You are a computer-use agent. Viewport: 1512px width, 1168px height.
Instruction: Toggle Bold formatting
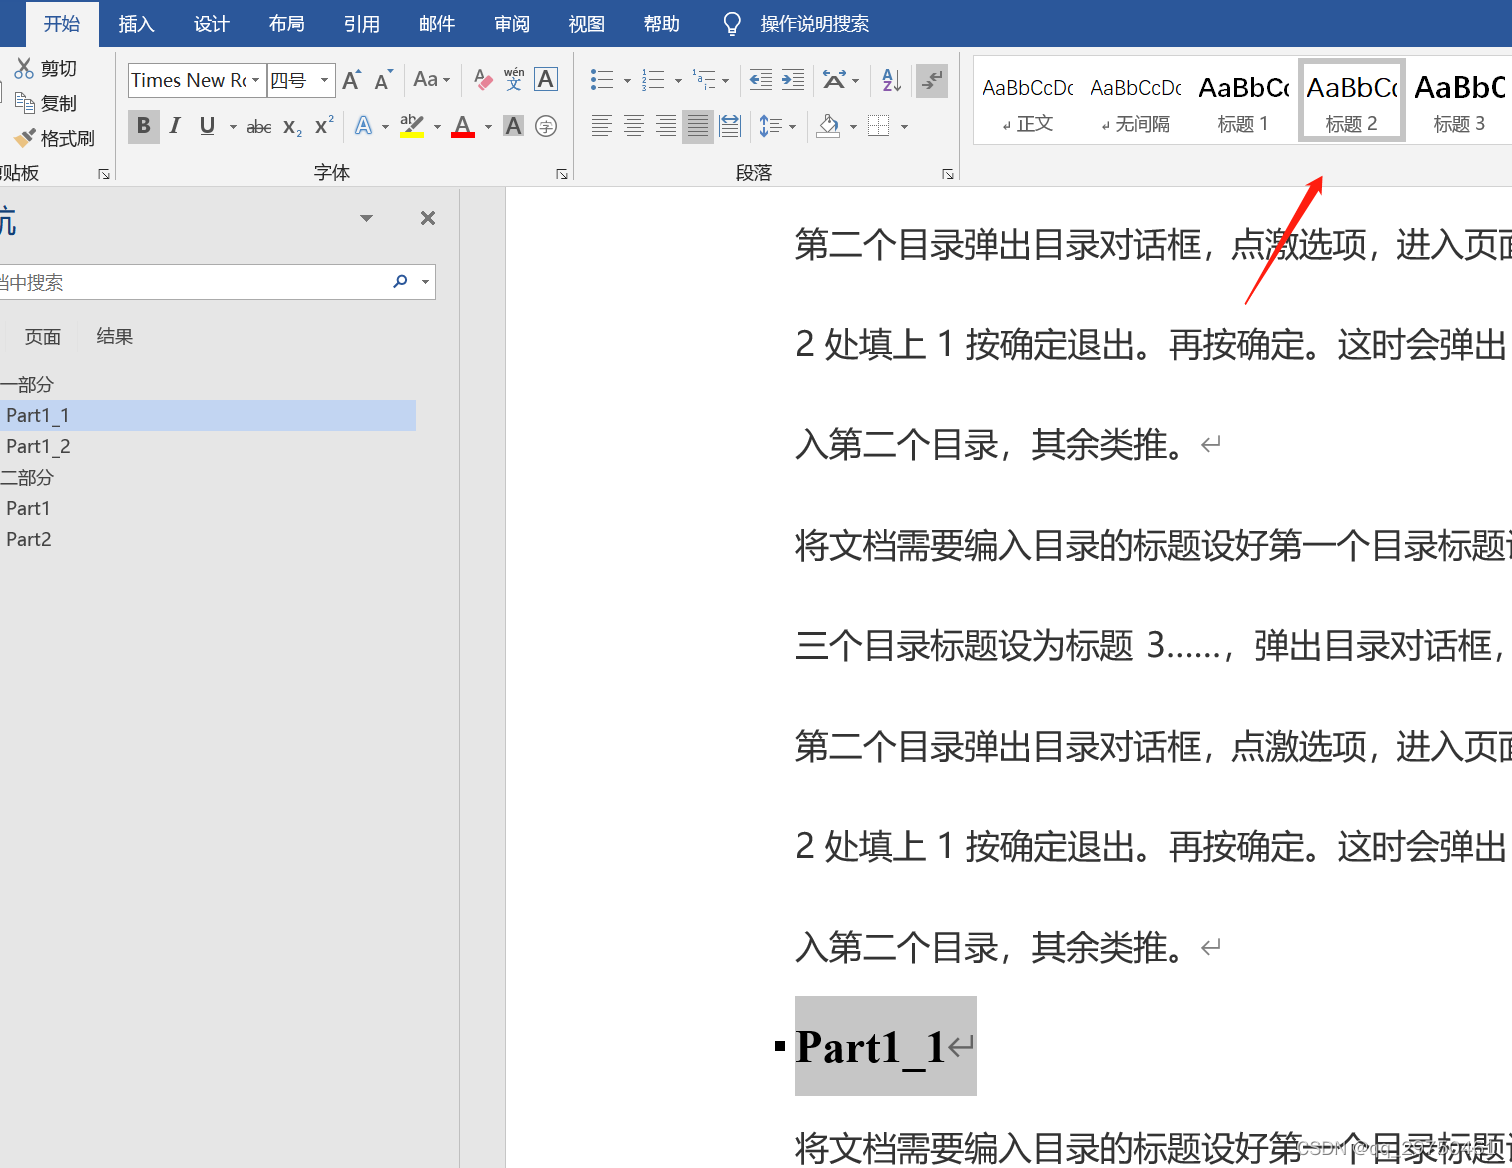(x=144, y=126)
